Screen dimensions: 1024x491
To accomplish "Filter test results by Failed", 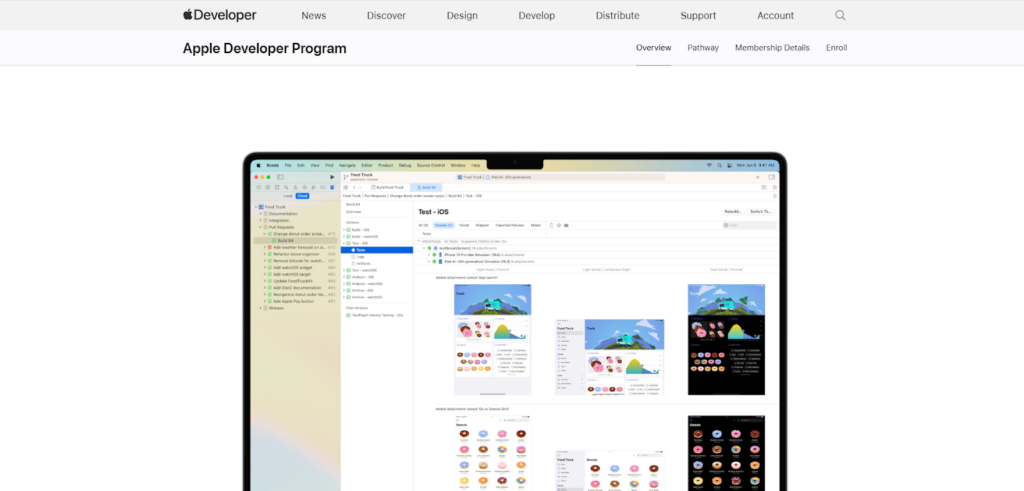I will click(x=464, y=225).
